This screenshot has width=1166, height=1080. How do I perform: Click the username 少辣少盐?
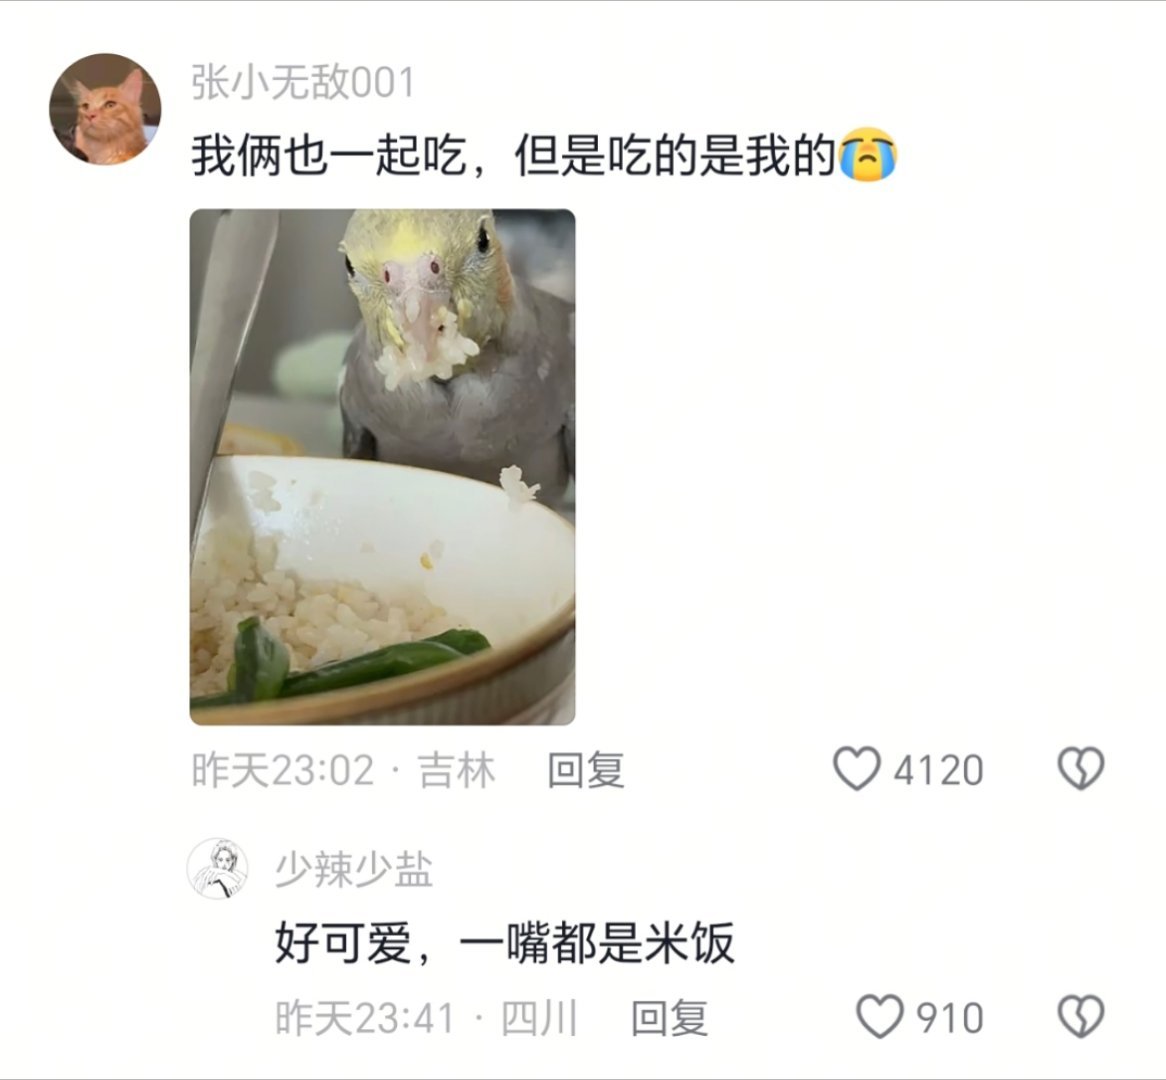354,869
